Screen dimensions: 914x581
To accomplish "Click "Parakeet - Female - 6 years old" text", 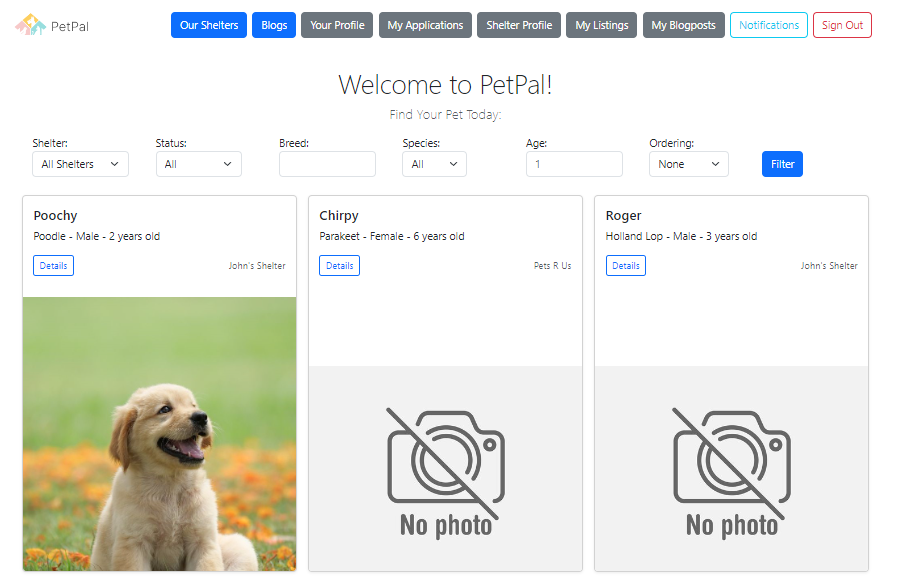I will (392, 237).
